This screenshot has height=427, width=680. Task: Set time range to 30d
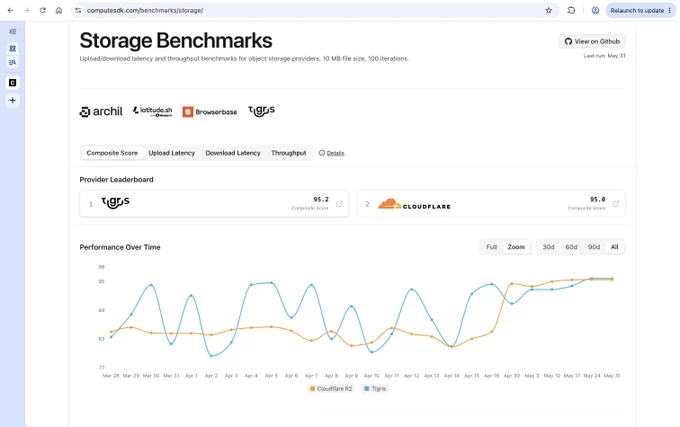[549, 247]
